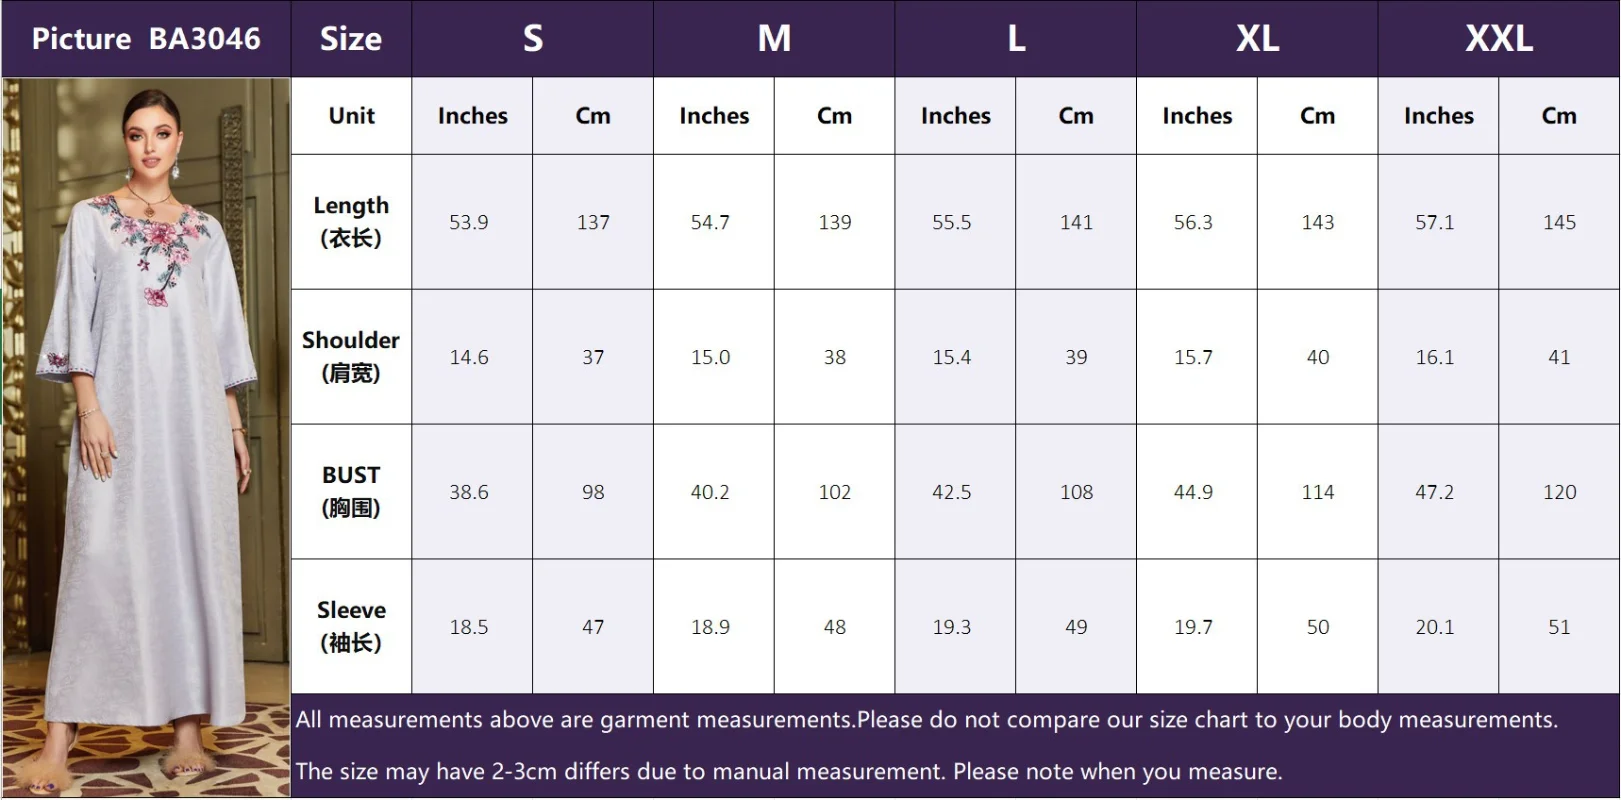Click the Size header cell

pyautogui.click(x=351, y=39)
